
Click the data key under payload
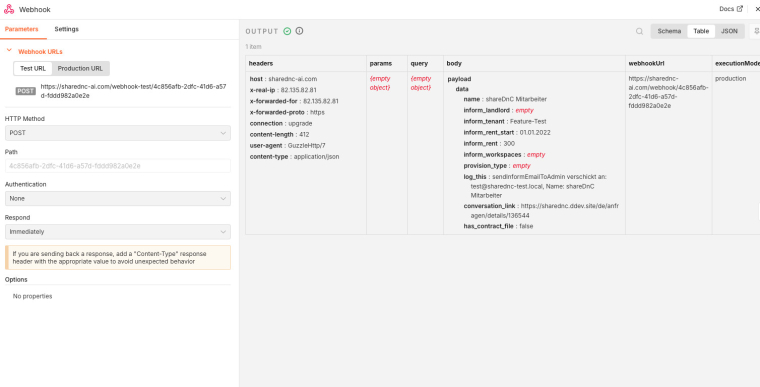462,89
